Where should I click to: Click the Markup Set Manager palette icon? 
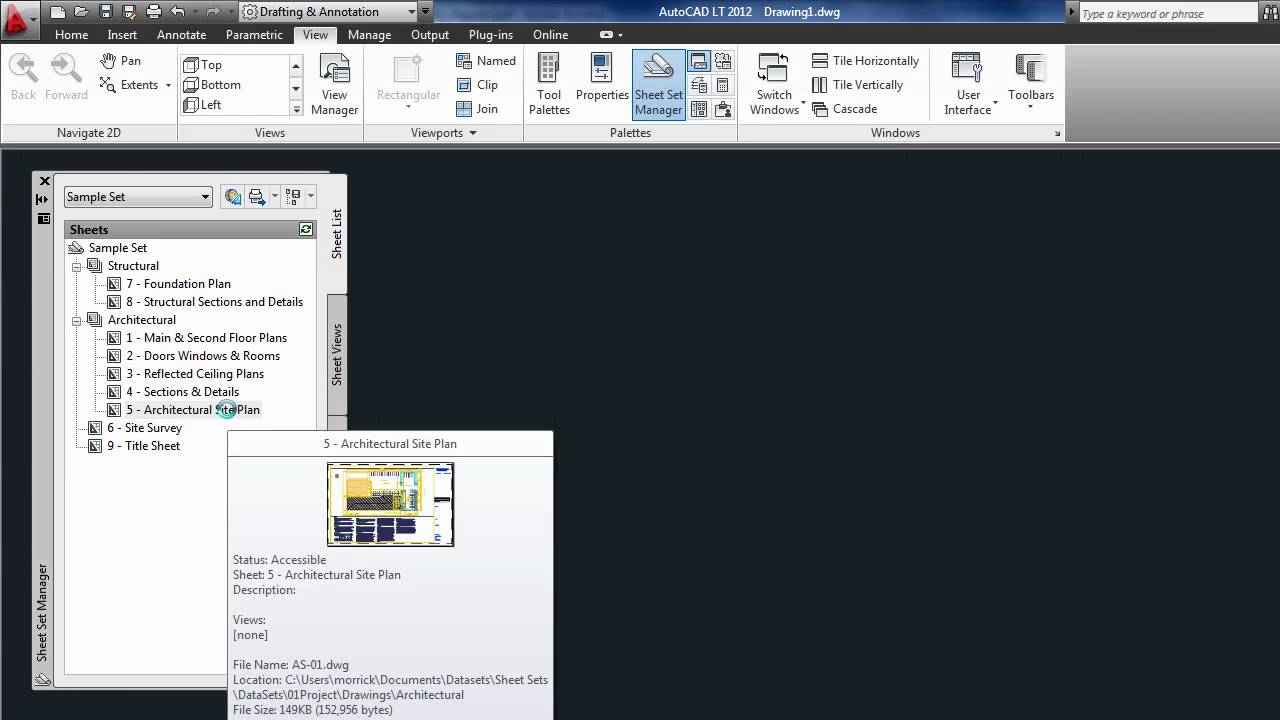coord(723,62)
